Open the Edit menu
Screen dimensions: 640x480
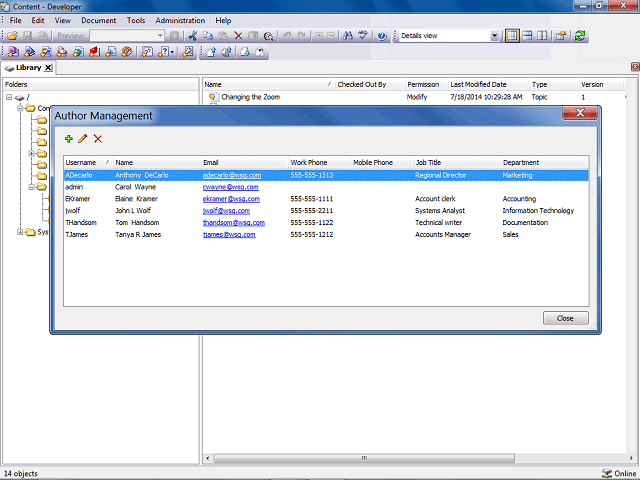[38, 20]
